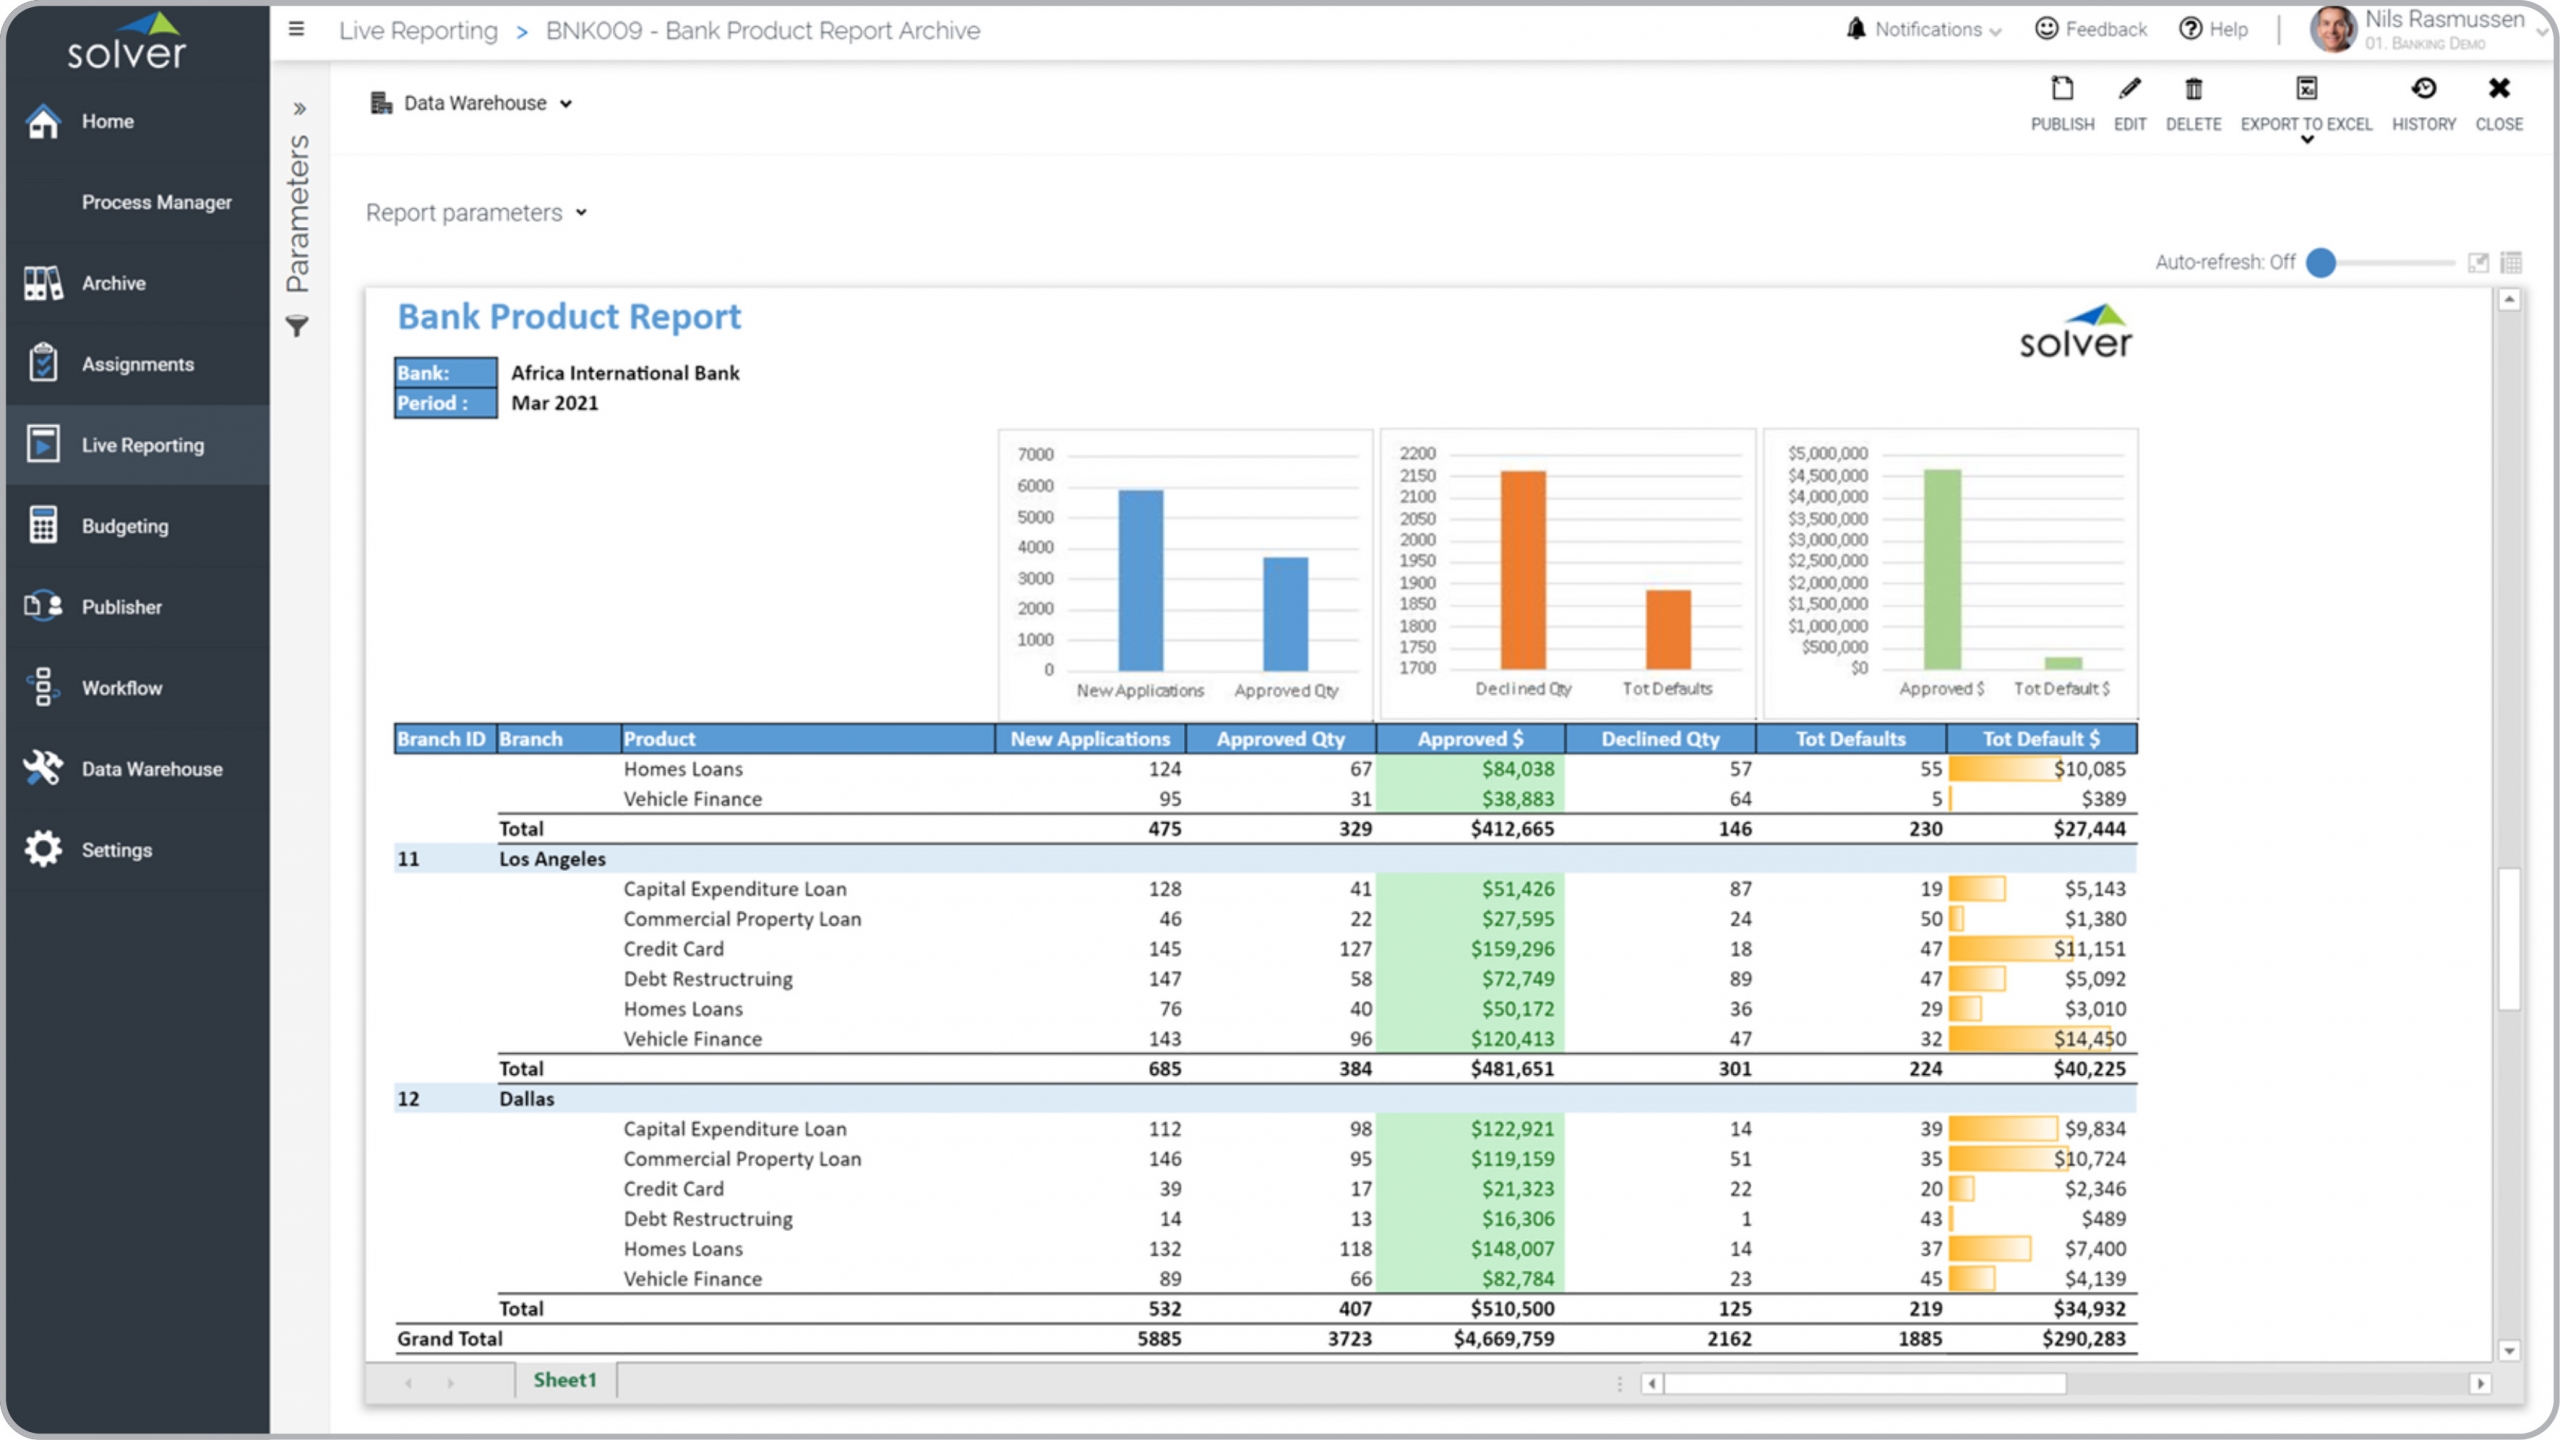Image resolution: width=2560 pixels, height=1440 pixels.
Task: Click the Delete trash icon
Action: [x=2193, y=90]
